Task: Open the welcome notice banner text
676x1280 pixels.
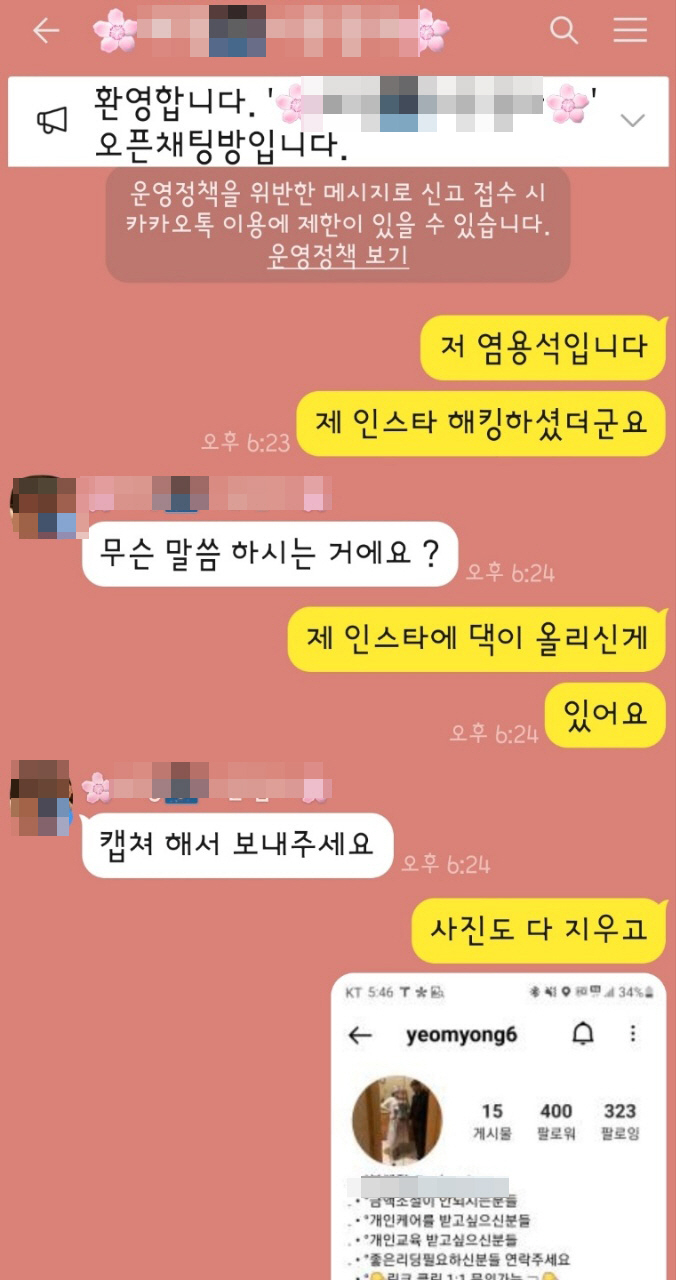Action: tap(345, 121)
